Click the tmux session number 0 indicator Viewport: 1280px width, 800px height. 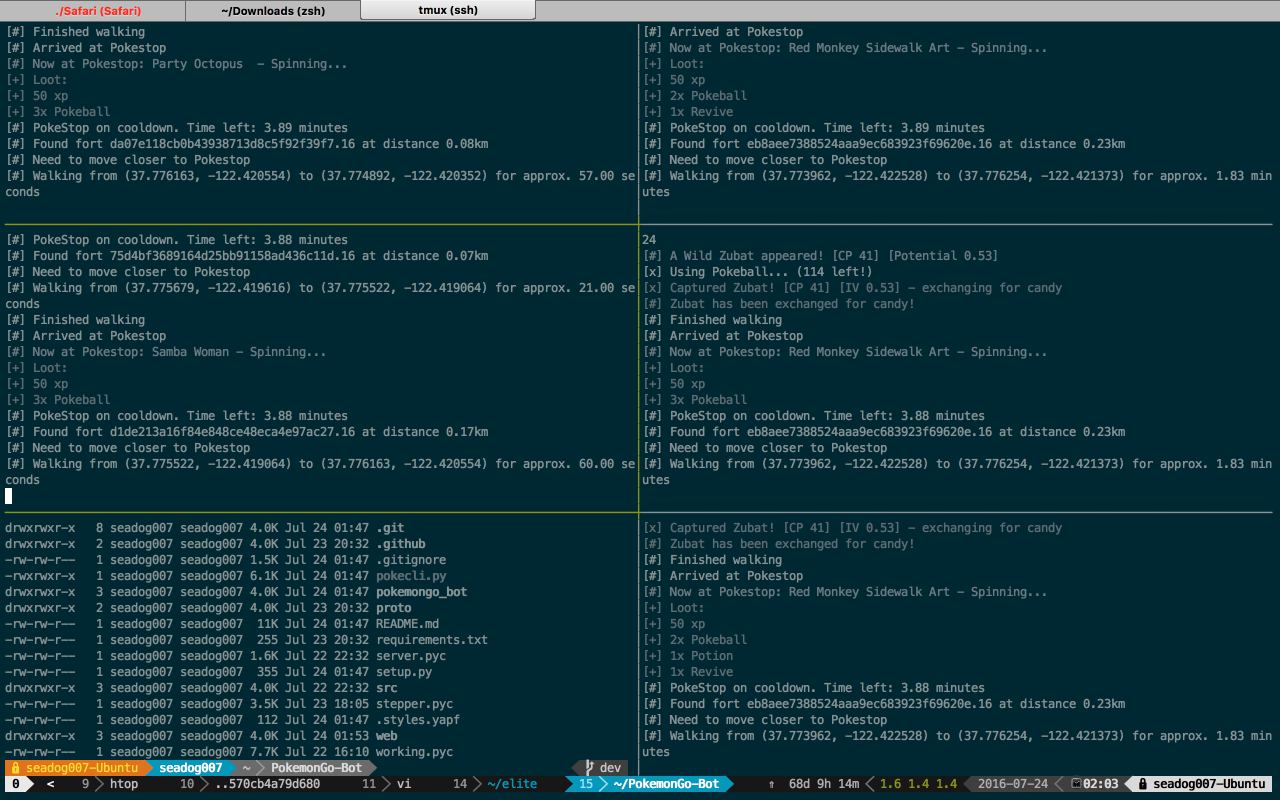pyautogui.click(x=15, y=784)
